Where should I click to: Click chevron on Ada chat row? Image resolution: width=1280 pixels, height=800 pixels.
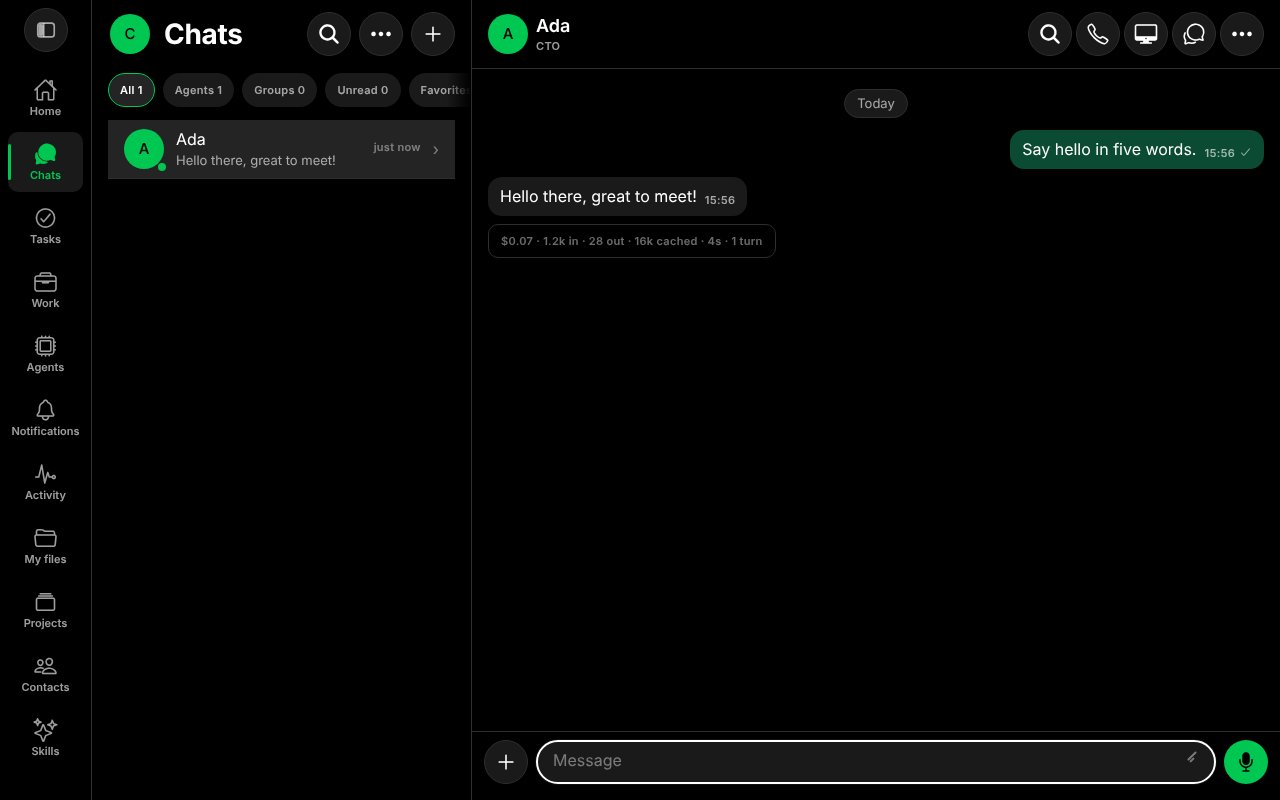436,150
